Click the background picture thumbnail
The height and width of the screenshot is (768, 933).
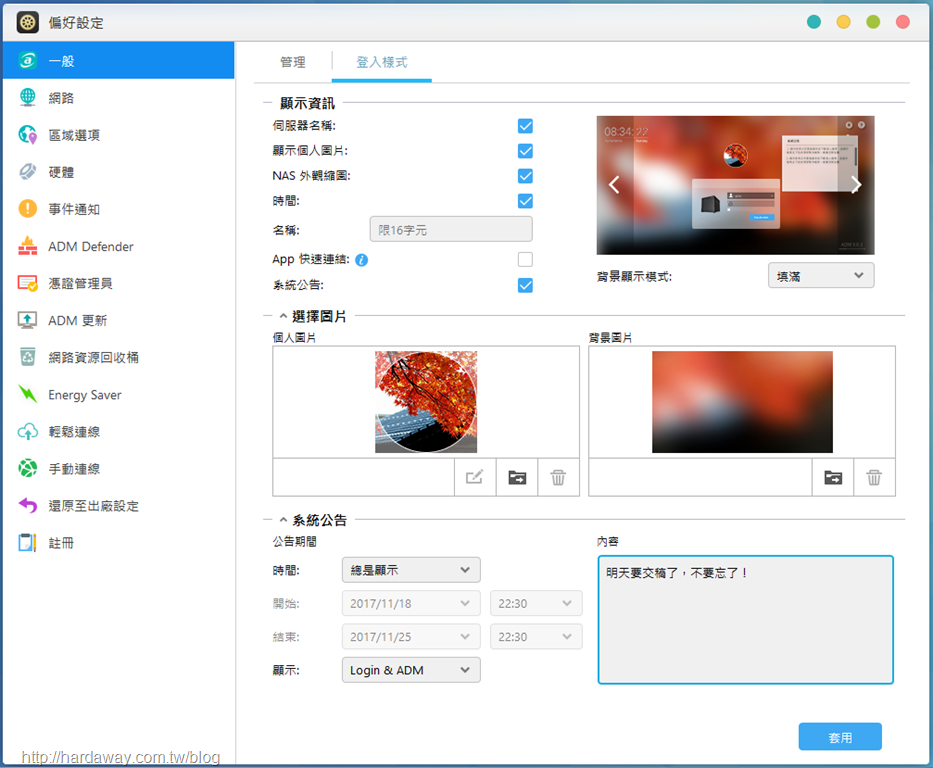742,402
